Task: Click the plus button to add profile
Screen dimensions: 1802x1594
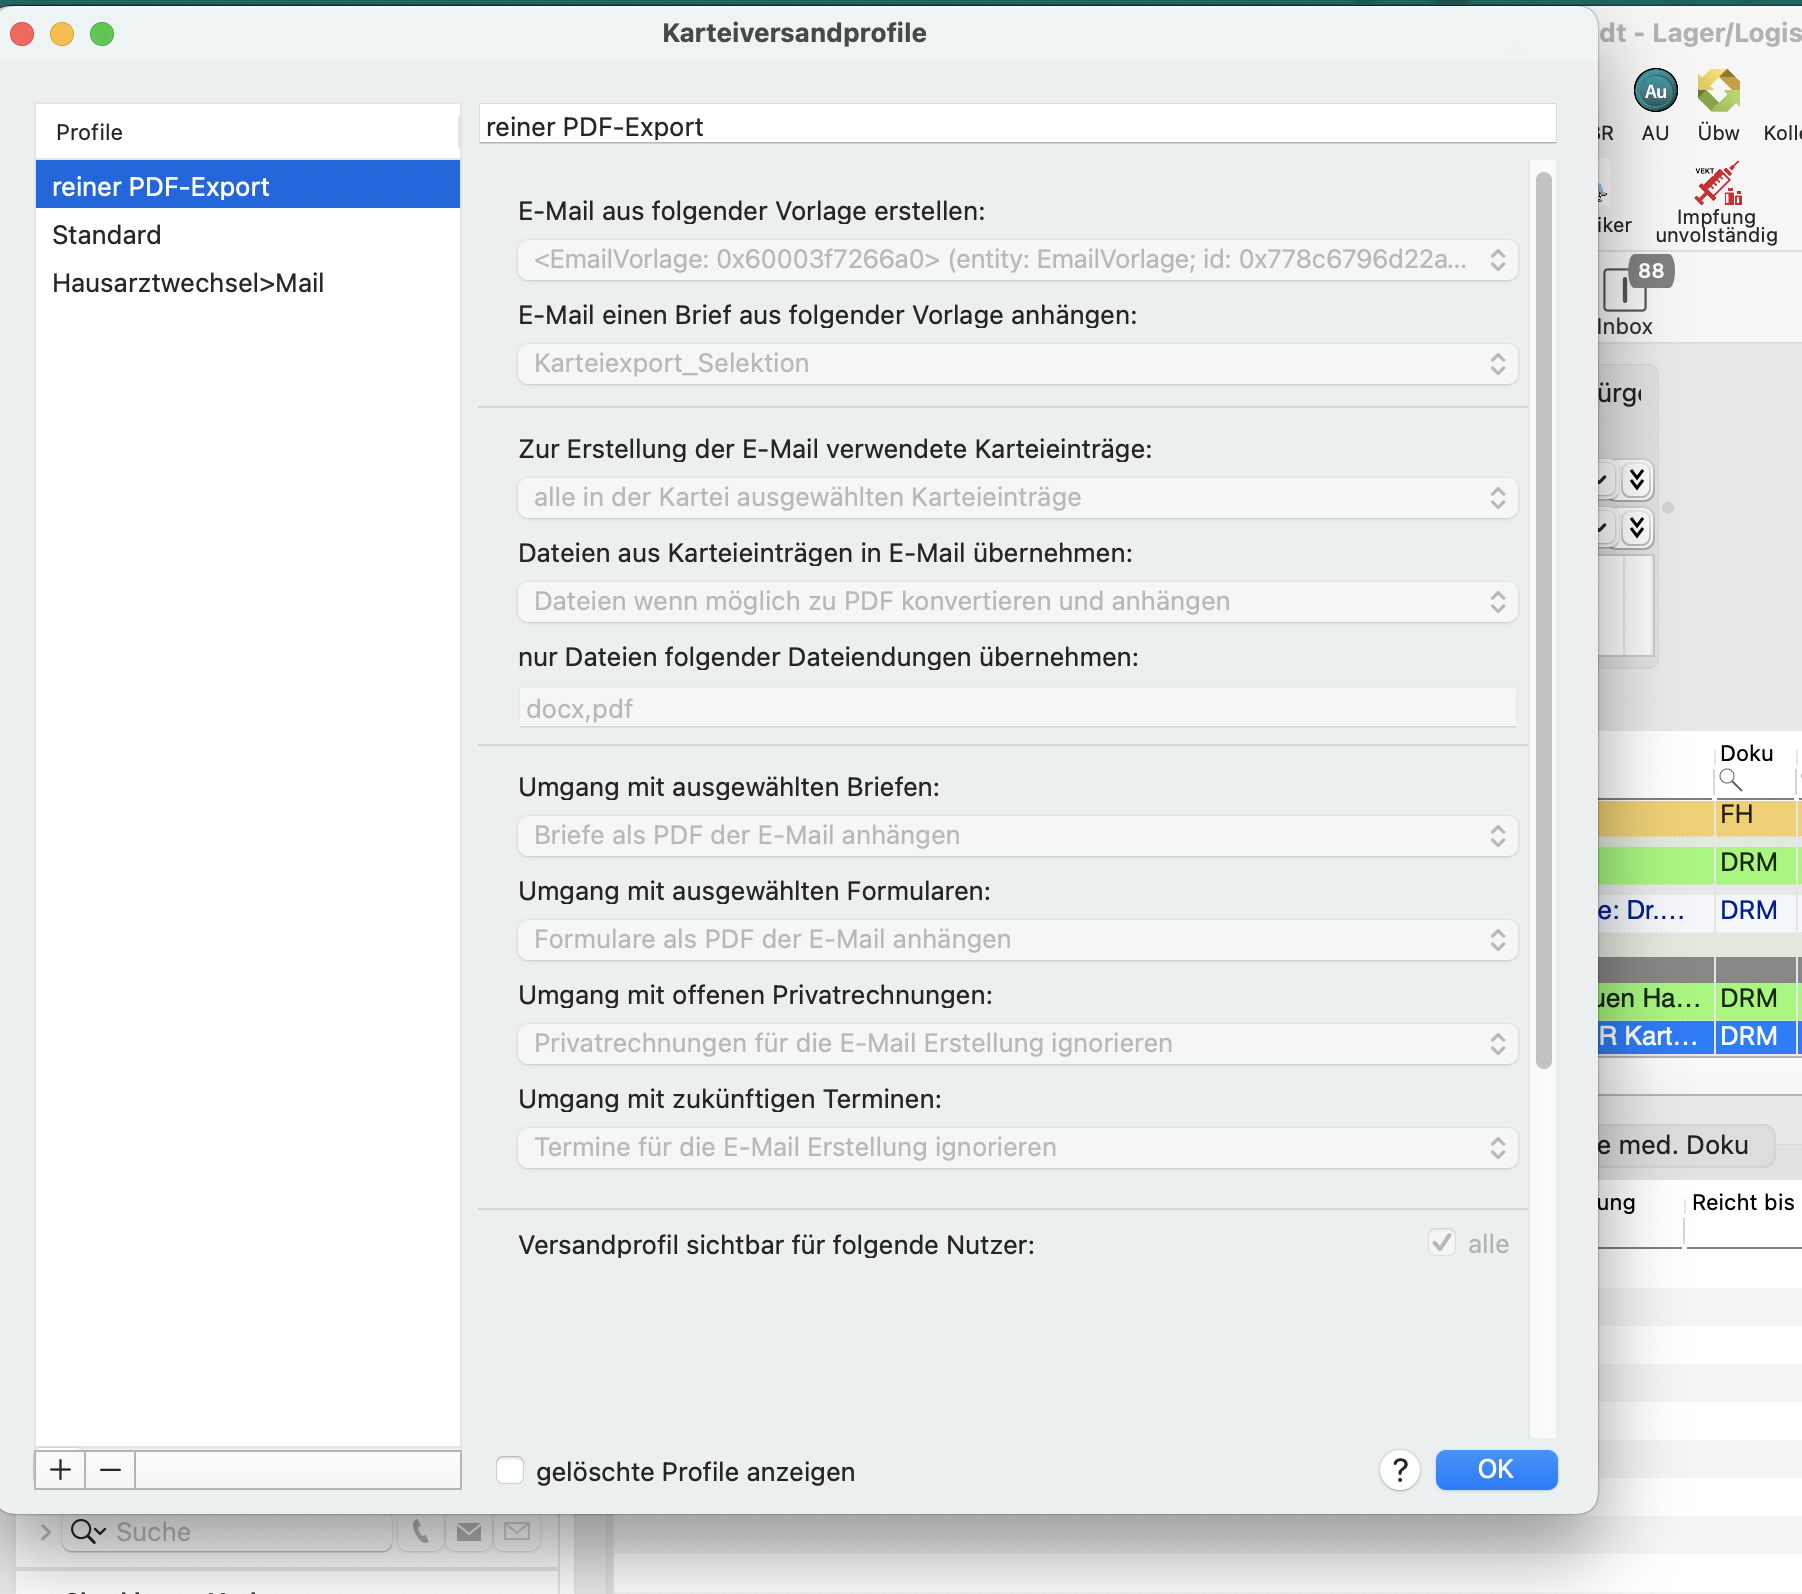Action: [61, 1470]
